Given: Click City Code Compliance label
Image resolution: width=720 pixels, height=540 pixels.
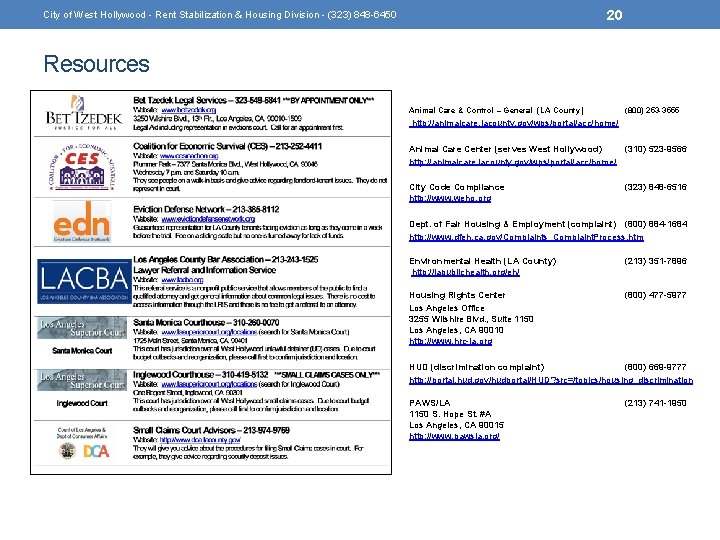Looking at the screenshot, I should [x=457, y=187].
